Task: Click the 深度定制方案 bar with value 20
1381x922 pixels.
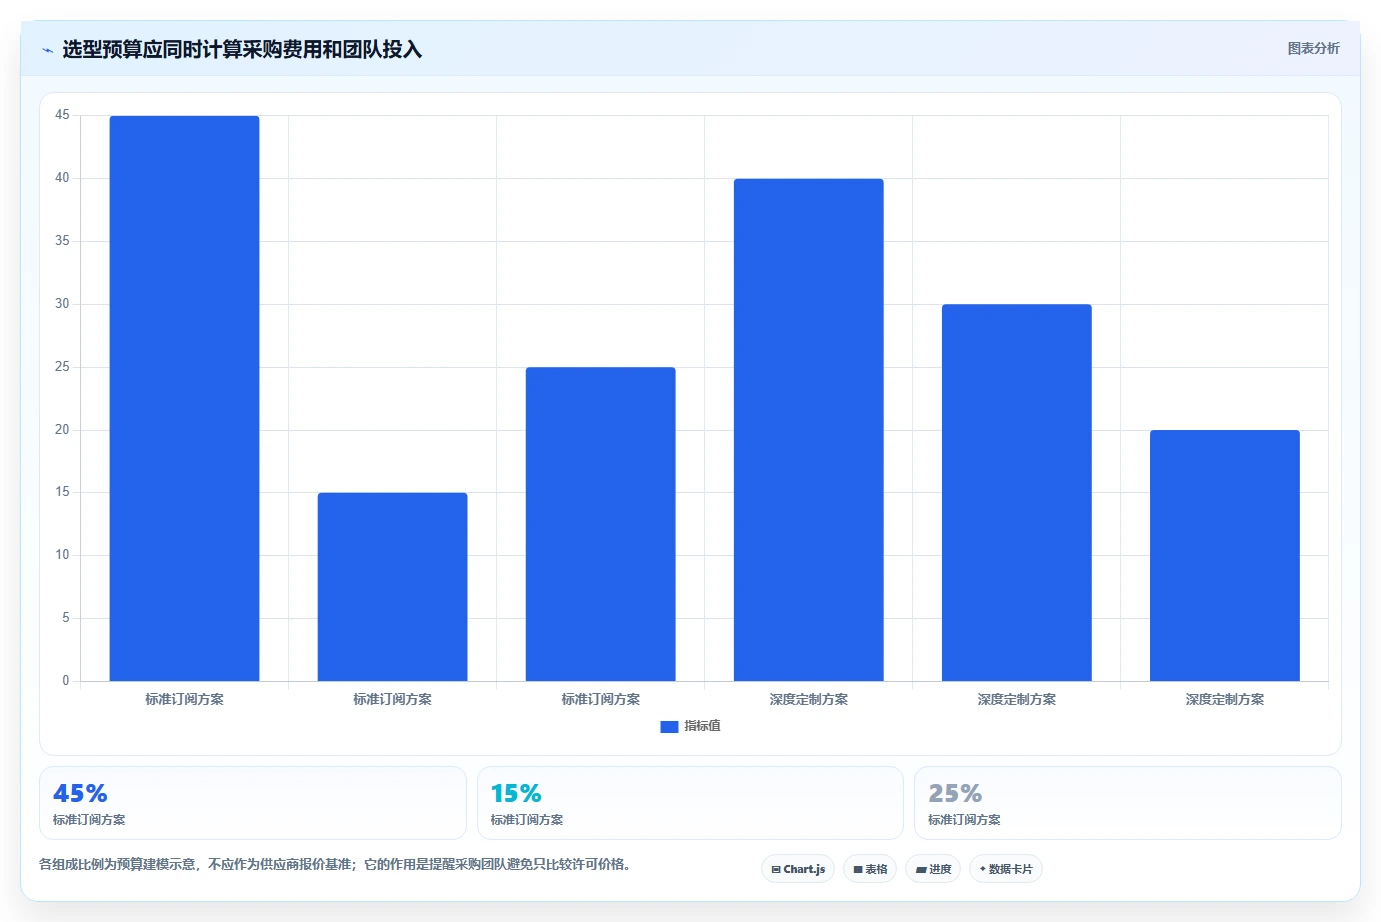Action: [1224, 555]
